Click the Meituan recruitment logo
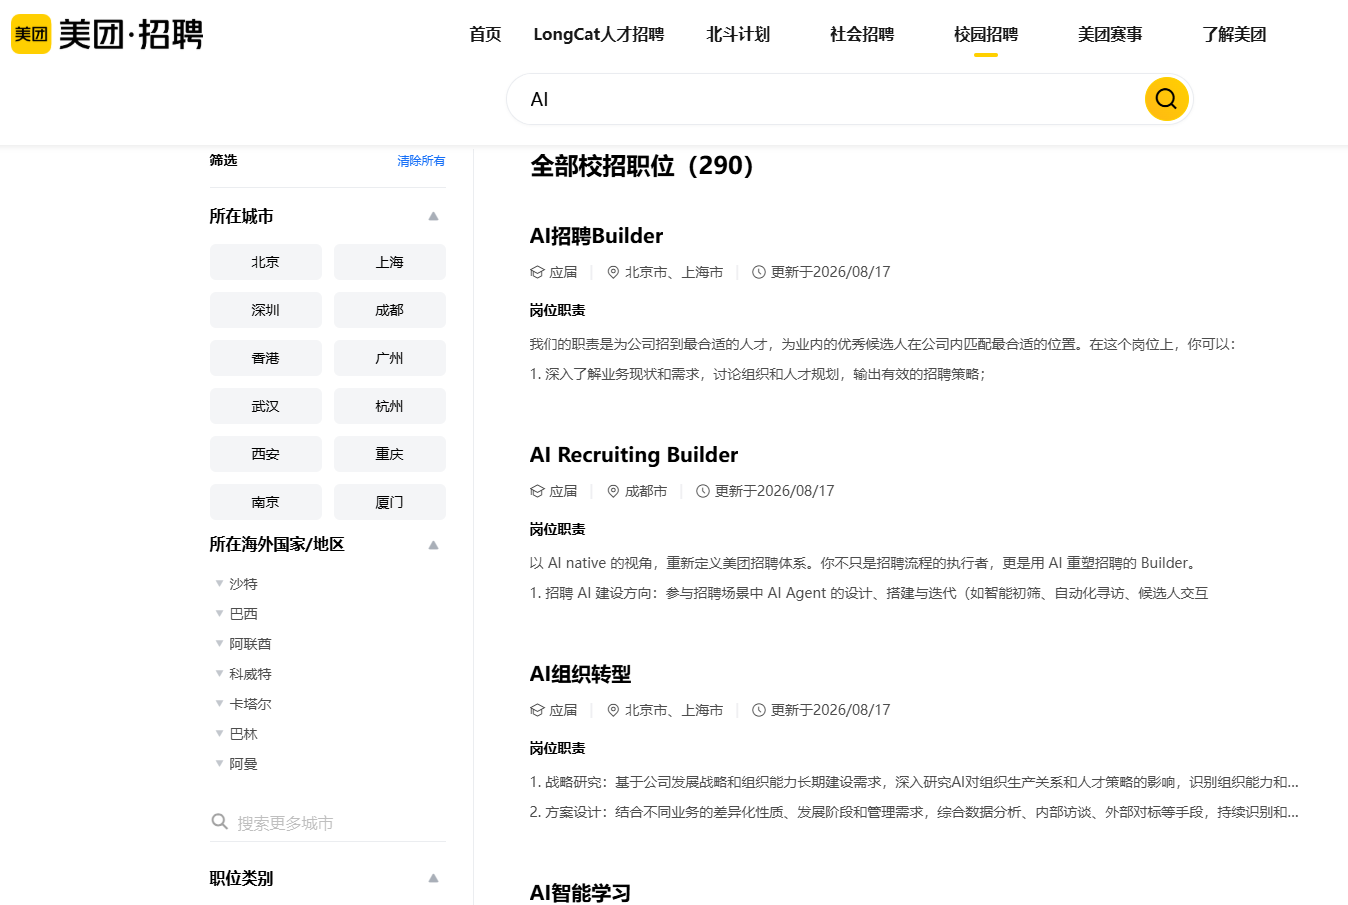Viewport: 1348px width, 905px height. point(107,34)
